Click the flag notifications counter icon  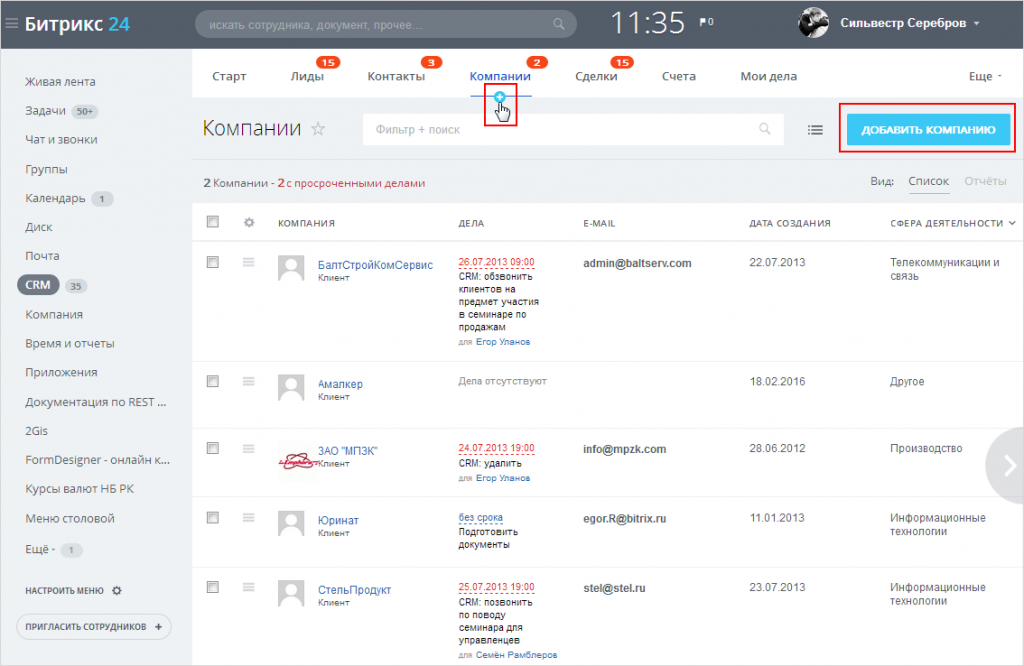[707, 22]
